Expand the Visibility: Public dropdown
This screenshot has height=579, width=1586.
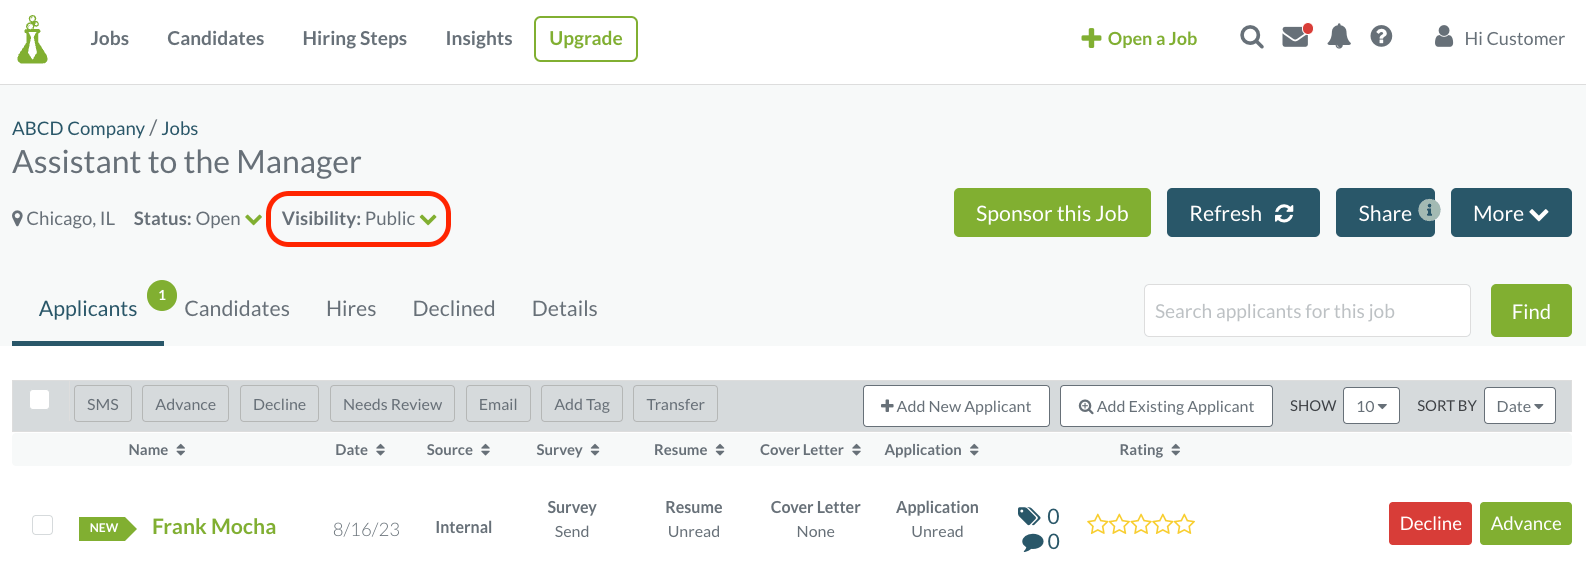[358, 218]
